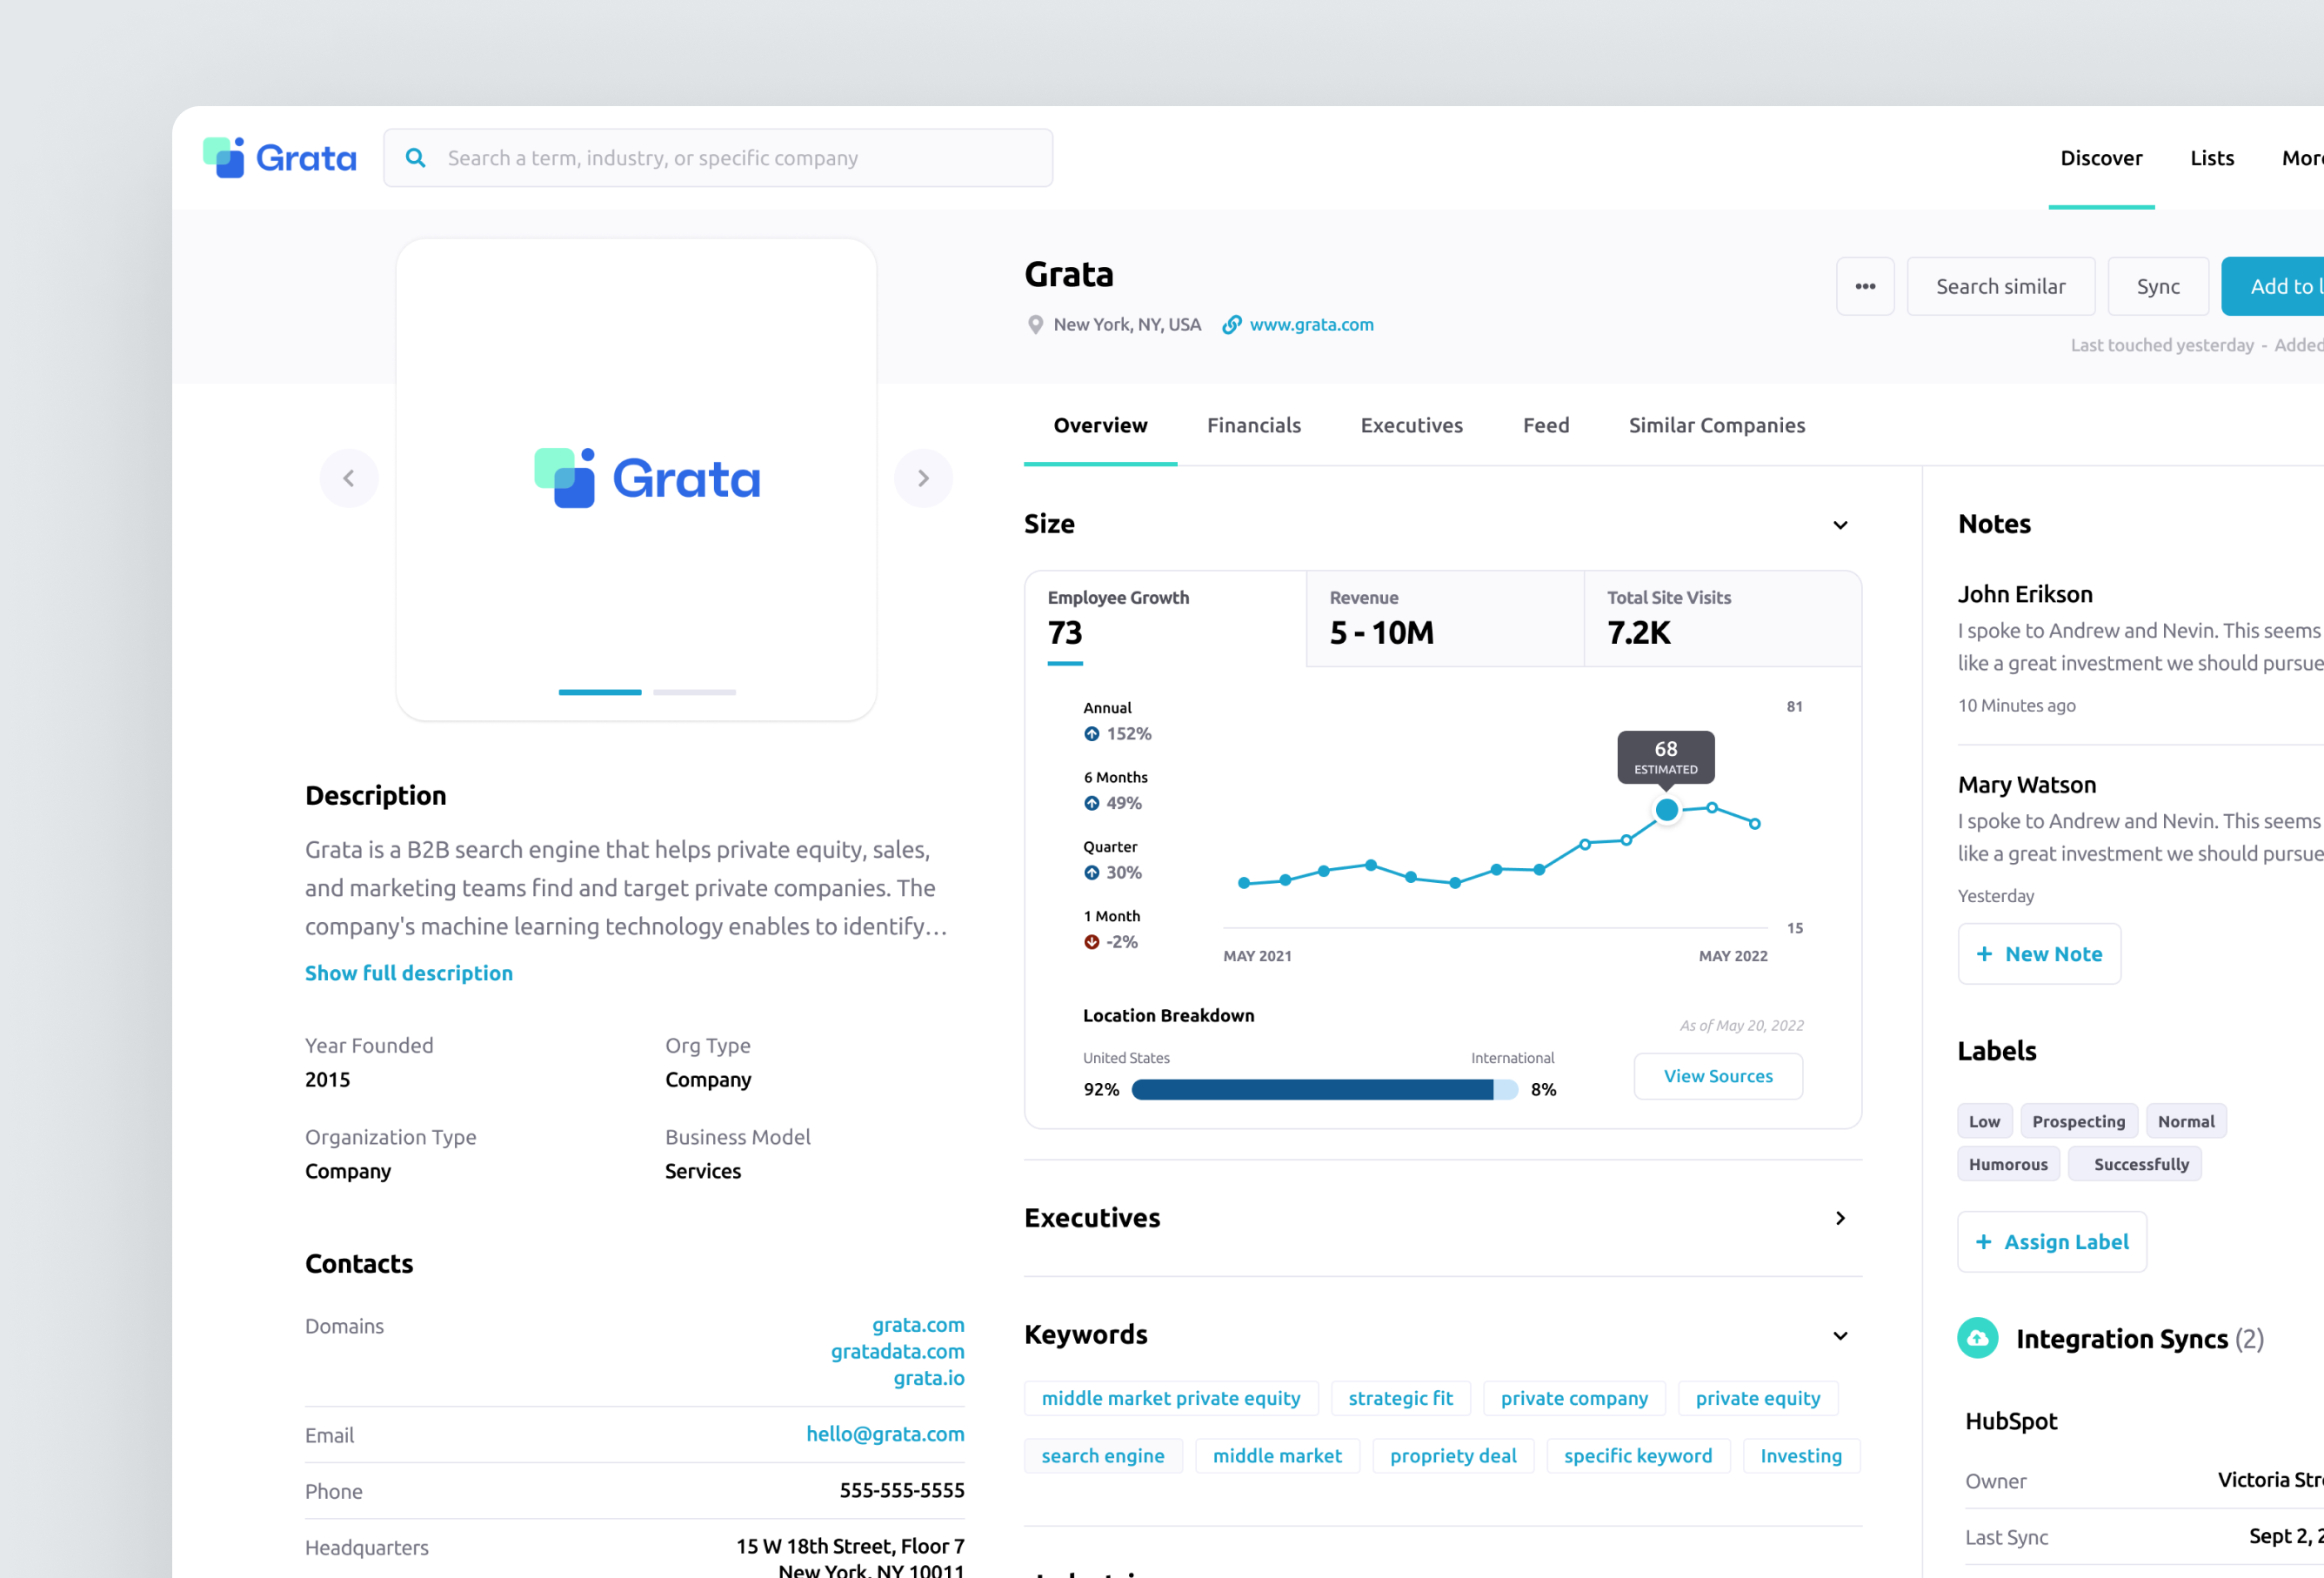
Task: Show previous image in logo carousel
Action: [x=349, y=478]
